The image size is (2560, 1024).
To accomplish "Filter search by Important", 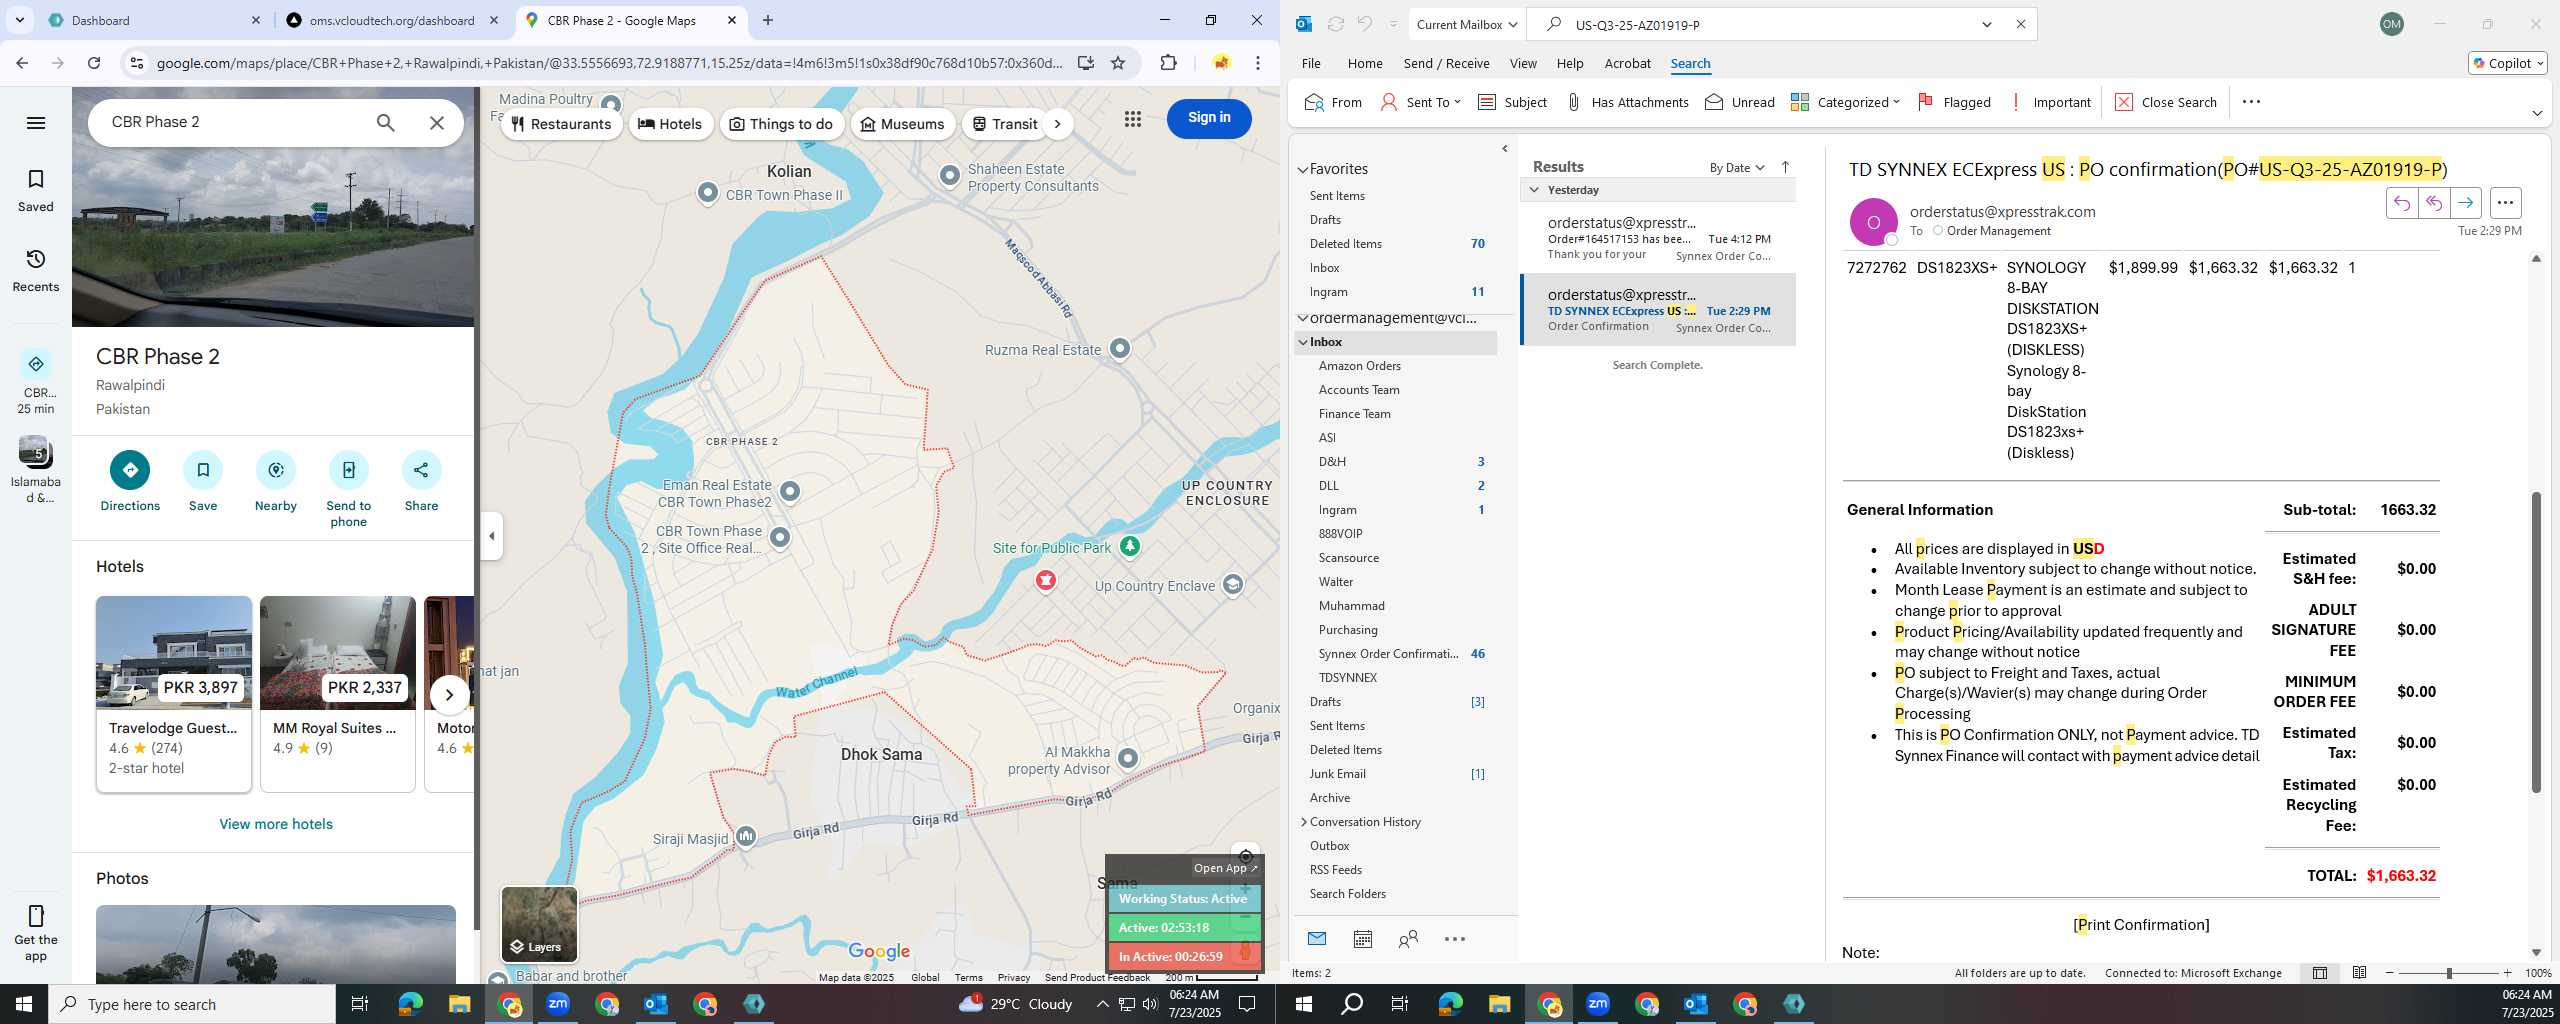I will pyautogui.click(x=2050, y=102).
